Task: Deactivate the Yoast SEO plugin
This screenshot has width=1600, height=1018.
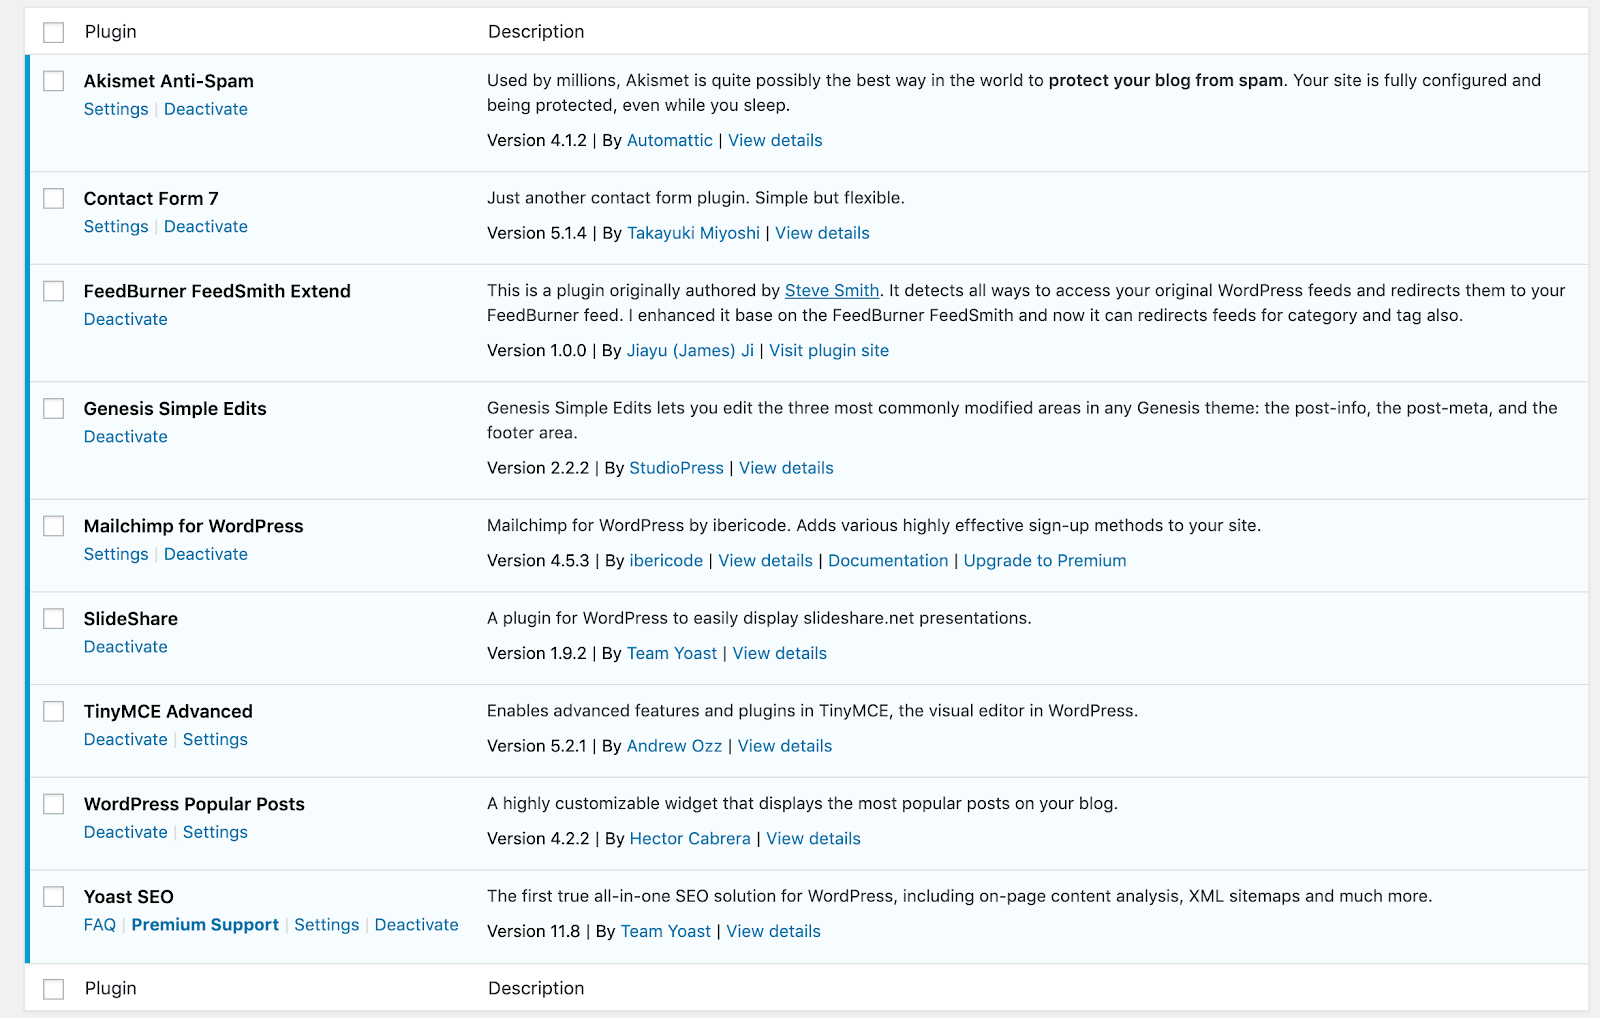Action: pyautogui.click(x=417, y=925)
